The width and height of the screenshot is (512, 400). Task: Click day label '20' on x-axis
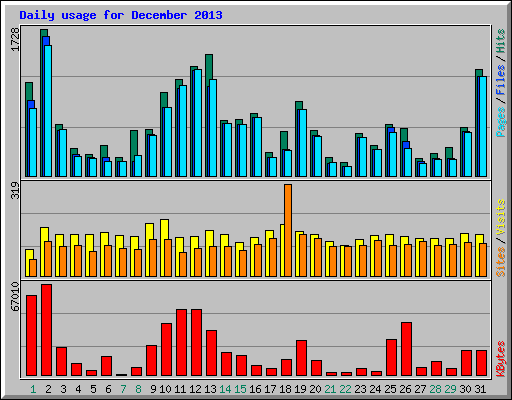pyautogui.click(x=315, y=389)
